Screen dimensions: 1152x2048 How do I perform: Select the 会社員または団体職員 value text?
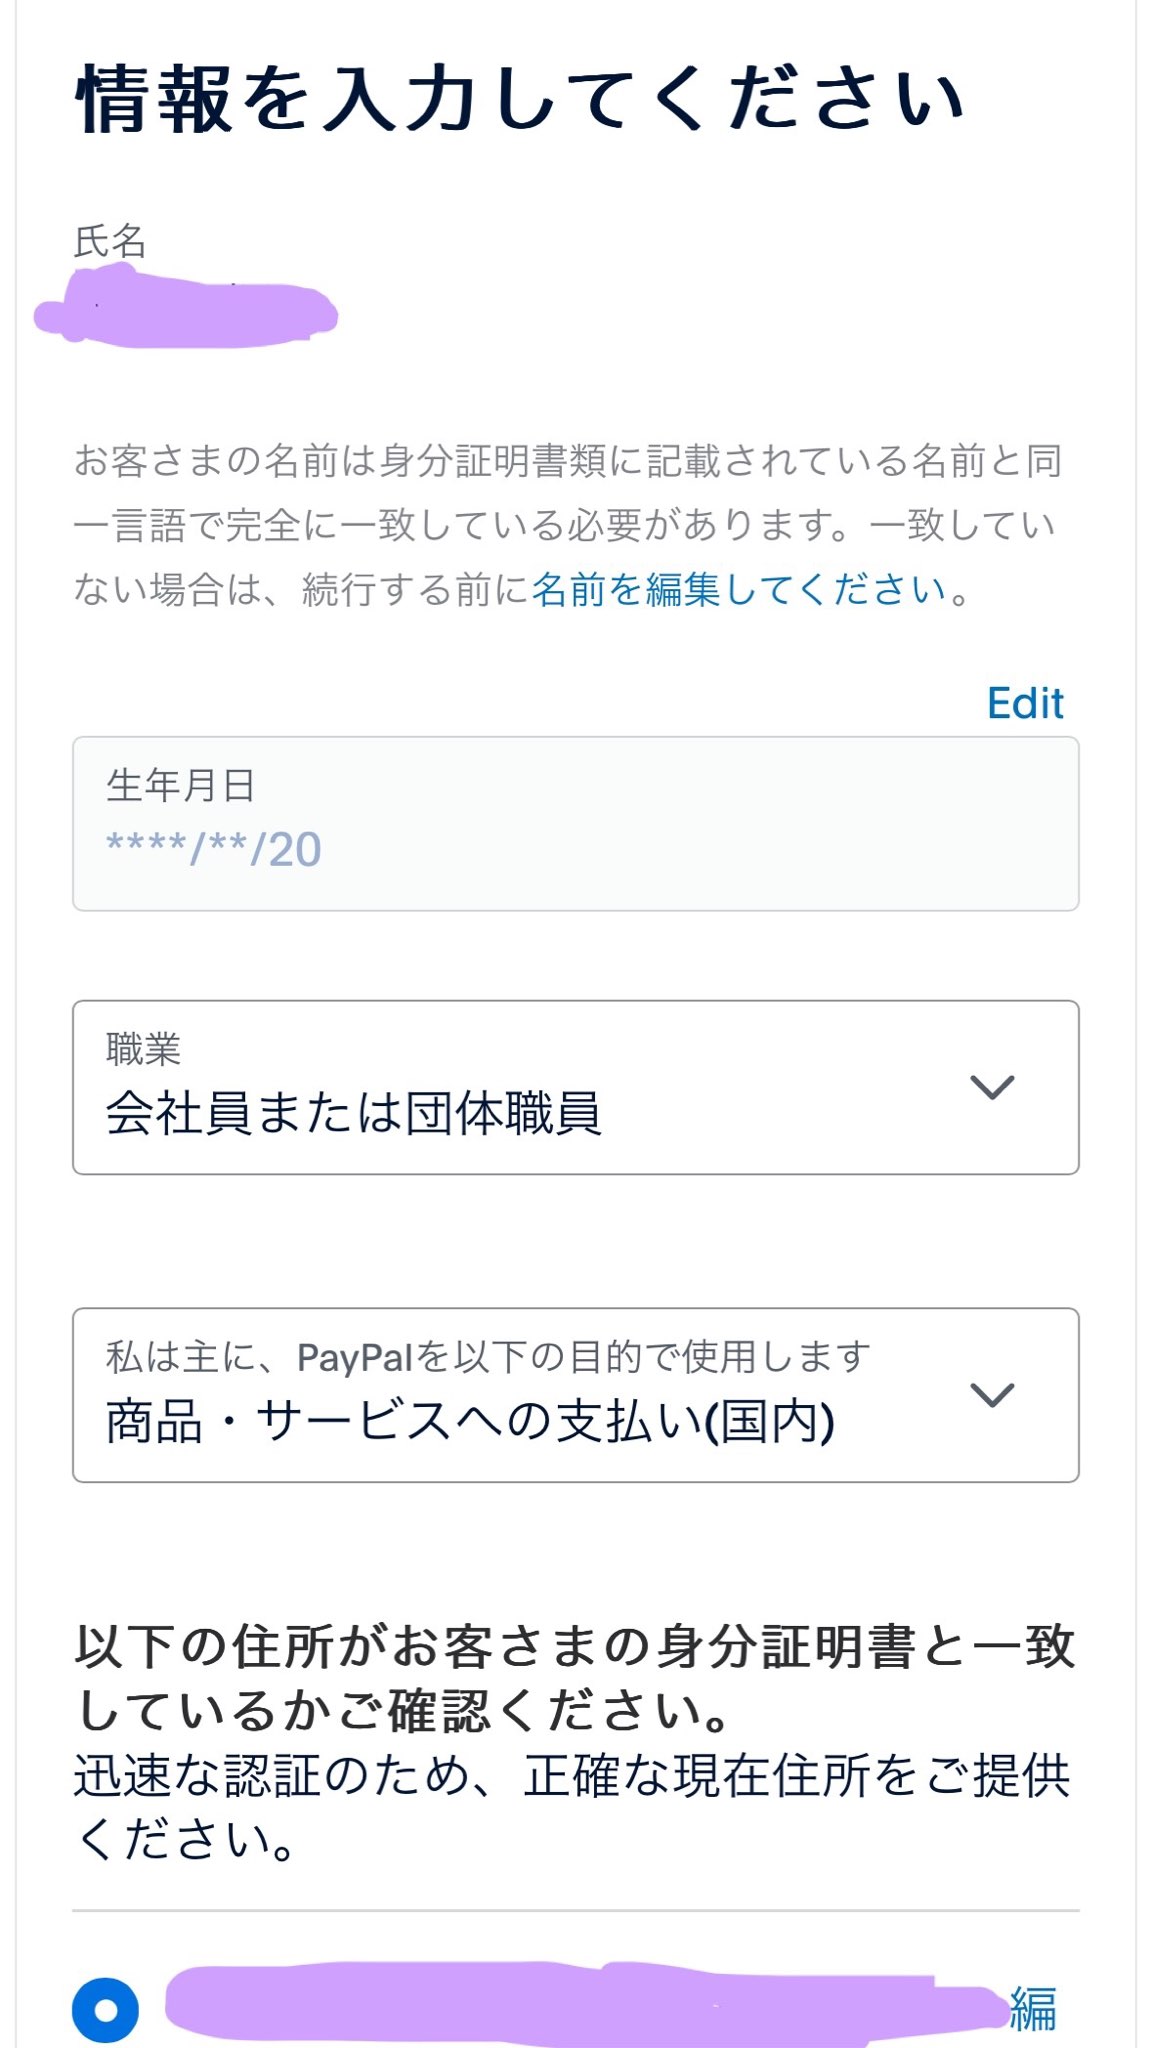tap(353, 1113)
